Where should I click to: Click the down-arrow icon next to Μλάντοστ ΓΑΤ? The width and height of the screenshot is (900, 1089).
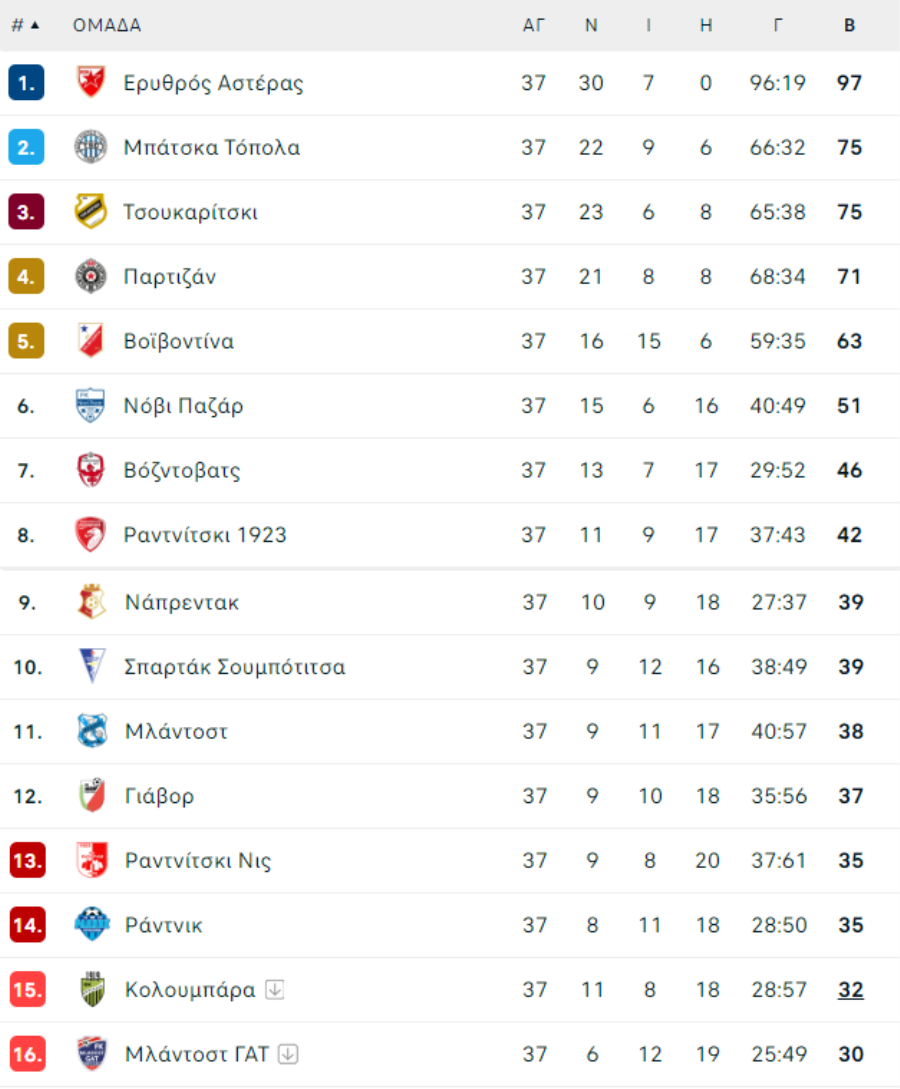coord(288,1054)
